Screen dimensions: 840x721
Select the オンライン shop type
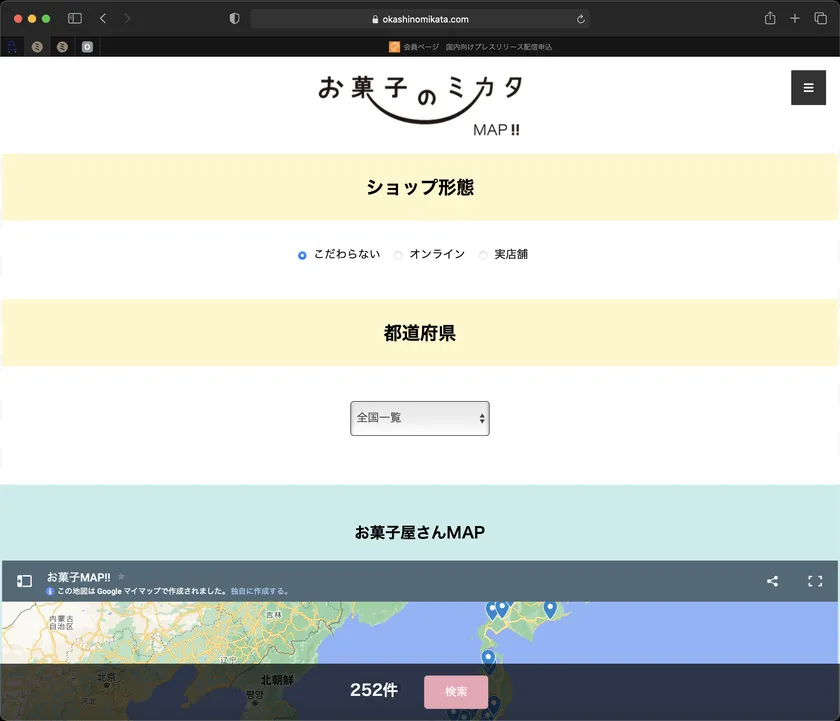point(398,255)
